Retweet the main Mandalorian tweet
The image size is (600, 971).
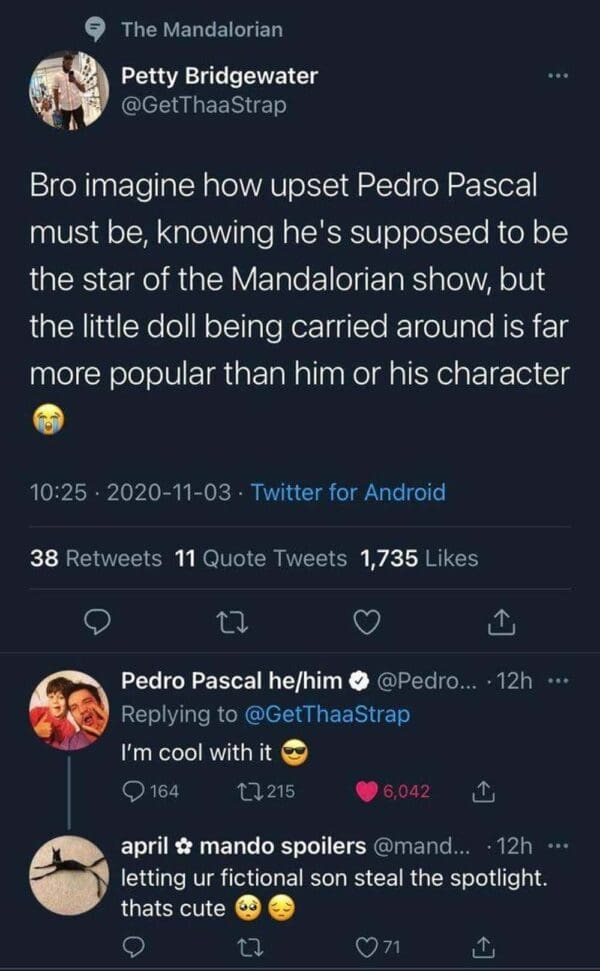point(229,623)
